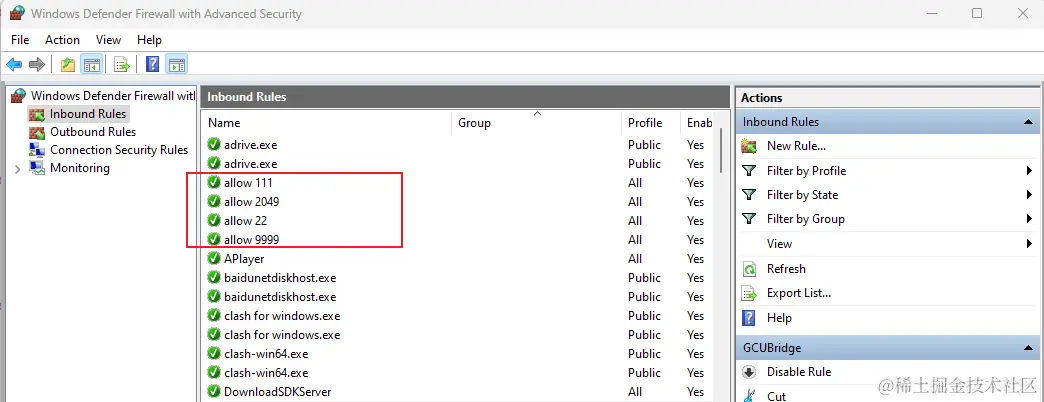The width and height of the screenshot is (1044, 402).
Task: Click New Rule... action link
Action: coord(796,146)
